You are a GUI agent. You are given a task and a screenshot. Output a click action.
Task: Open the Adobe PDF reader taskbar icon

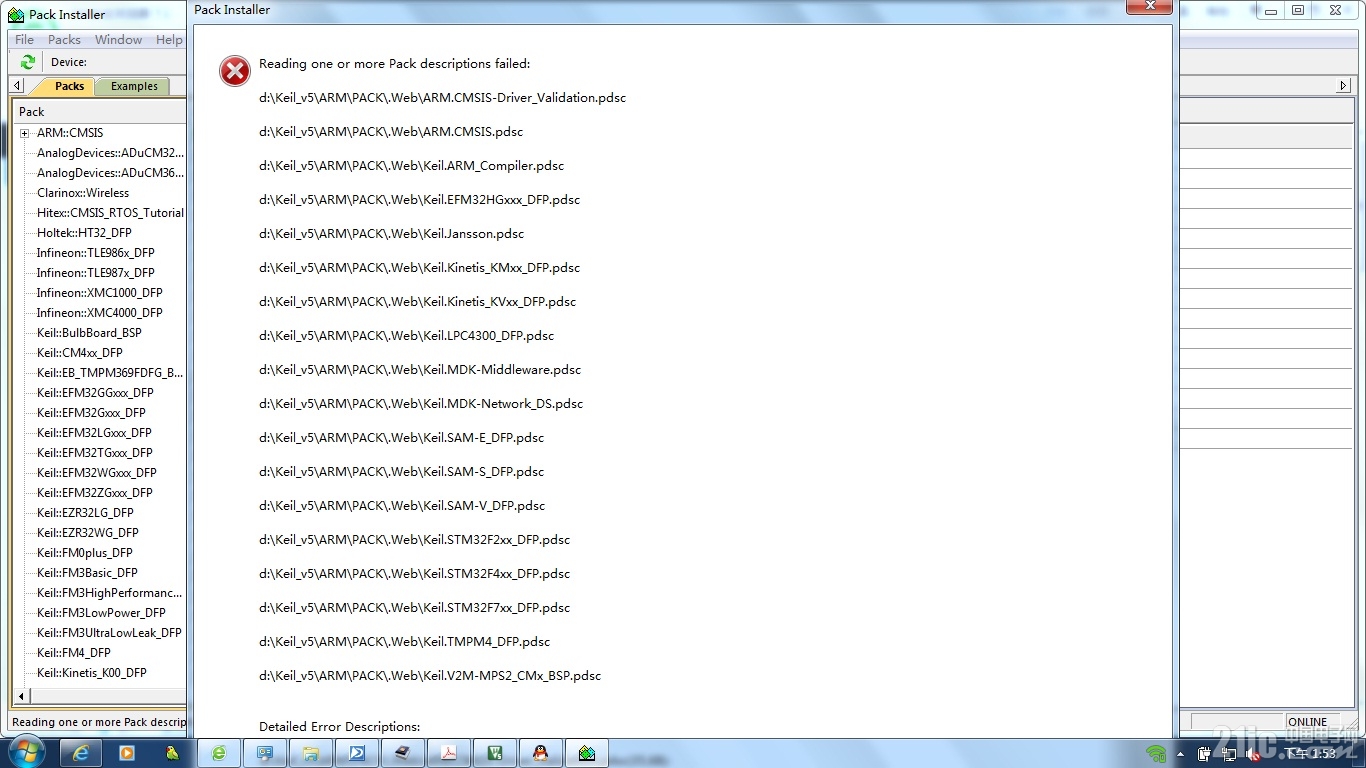(449, 753)
